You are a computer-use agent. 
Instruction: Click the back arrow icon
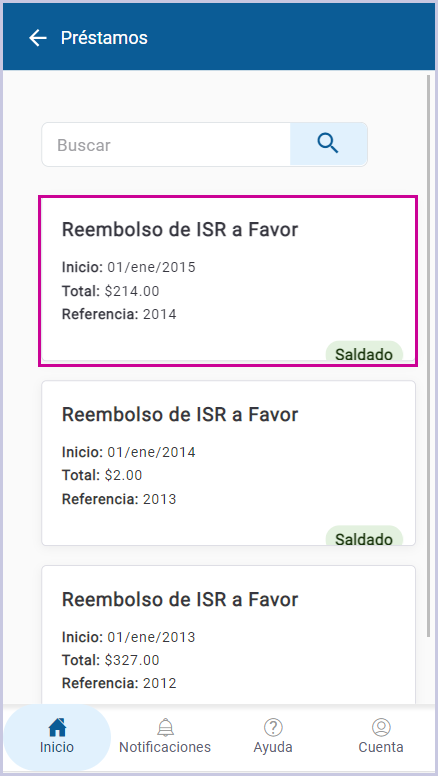pos(38,38)
